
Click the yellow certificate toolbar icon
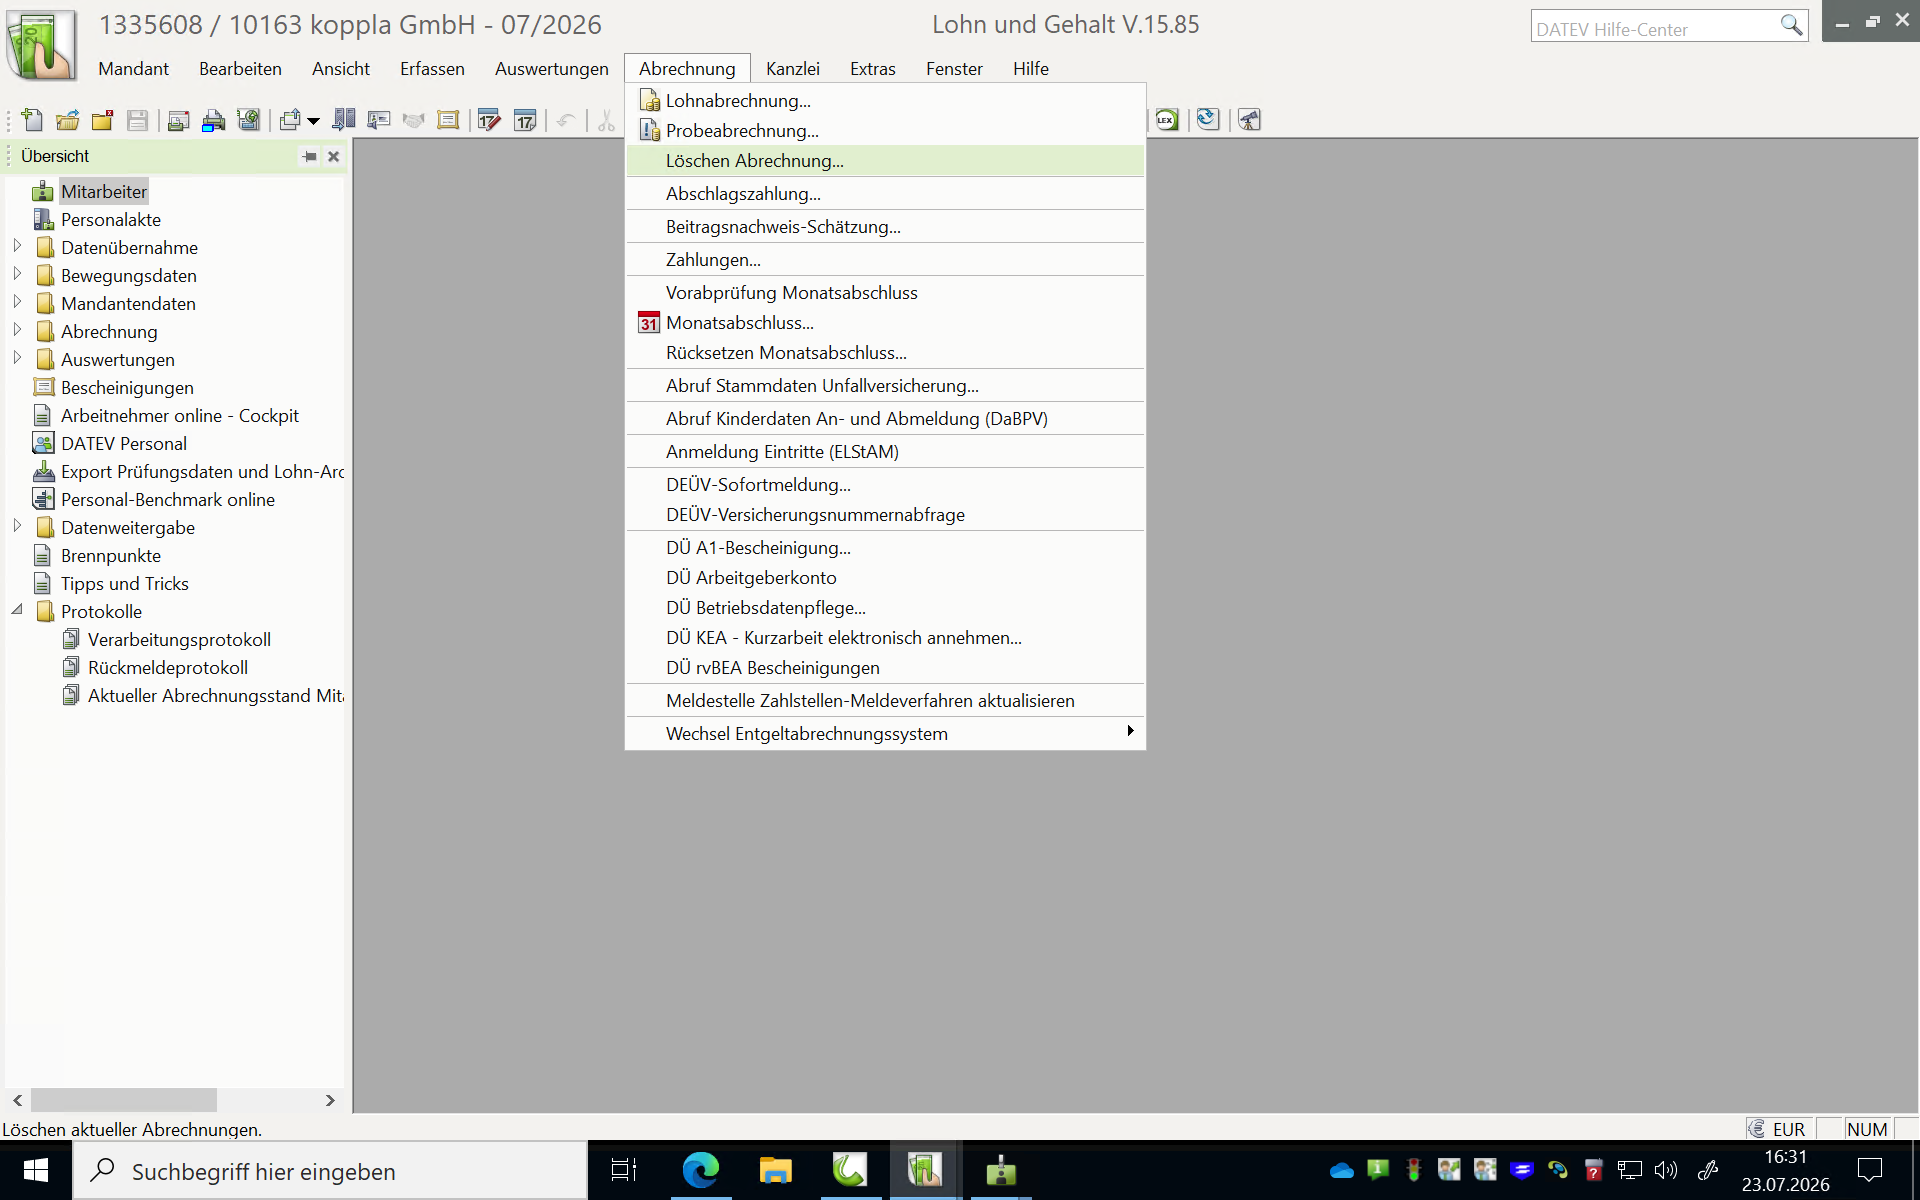[448, 120]
